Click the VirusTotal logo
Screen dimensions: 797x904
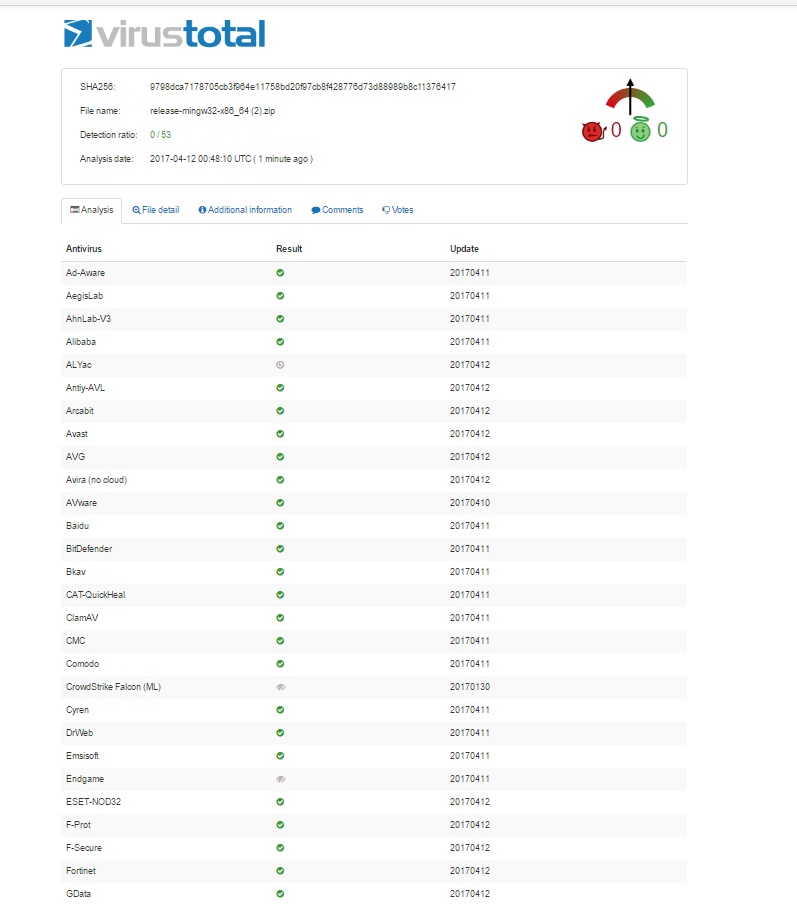tap(164, 34)
